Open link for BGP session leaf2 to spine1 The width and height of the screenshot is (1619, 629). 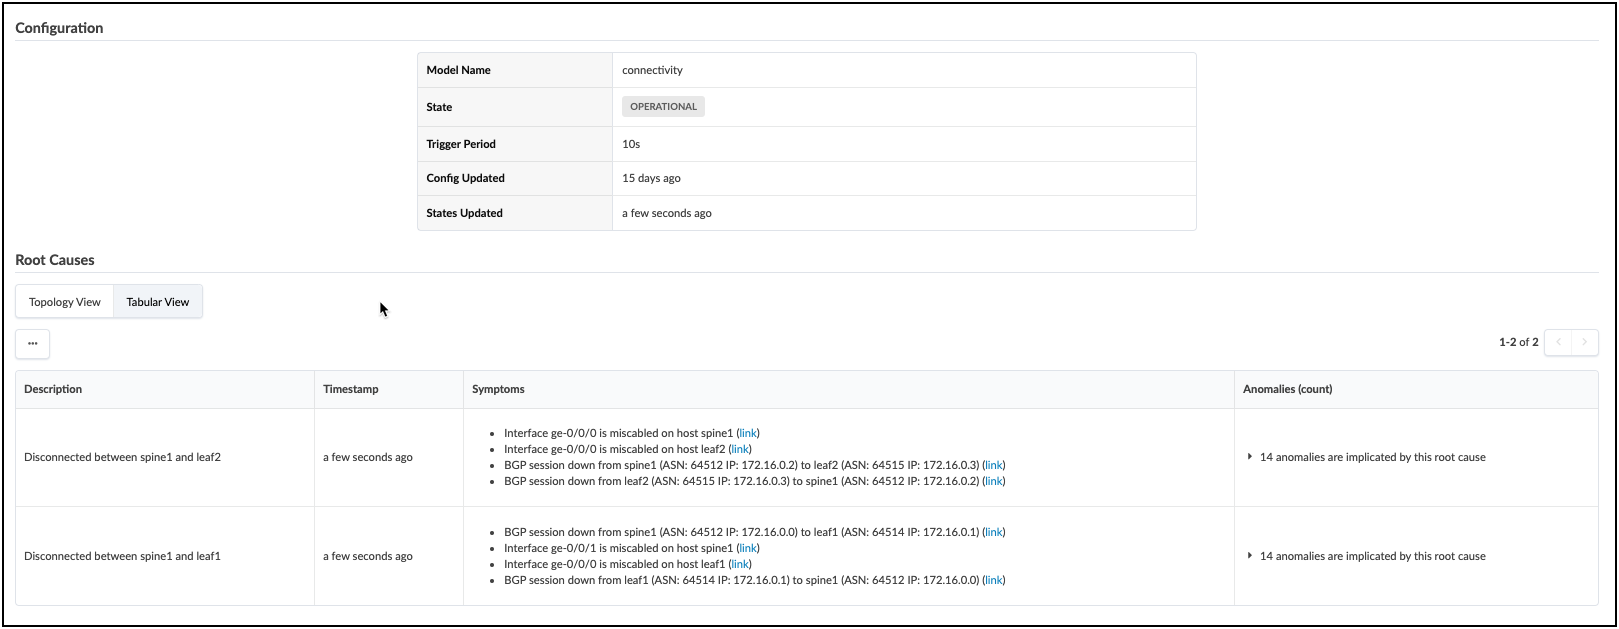994,481
